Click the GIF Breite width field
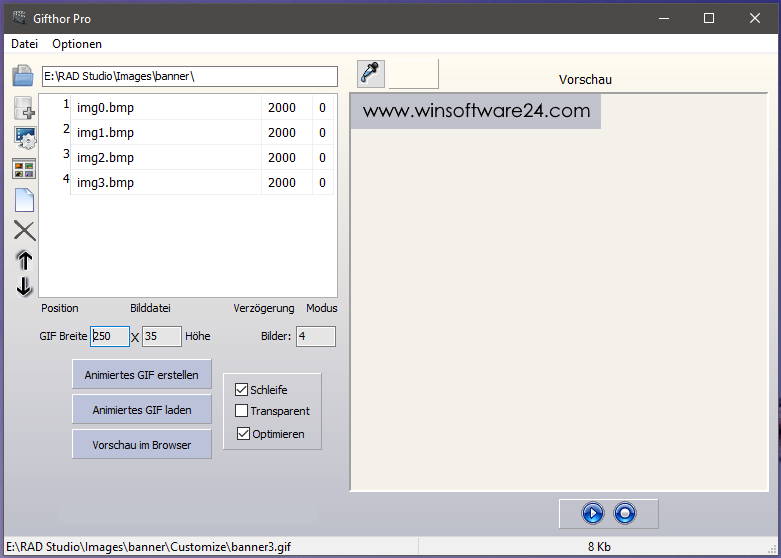The height and width of the screenshot is (558, 781). tap(110, 336)
